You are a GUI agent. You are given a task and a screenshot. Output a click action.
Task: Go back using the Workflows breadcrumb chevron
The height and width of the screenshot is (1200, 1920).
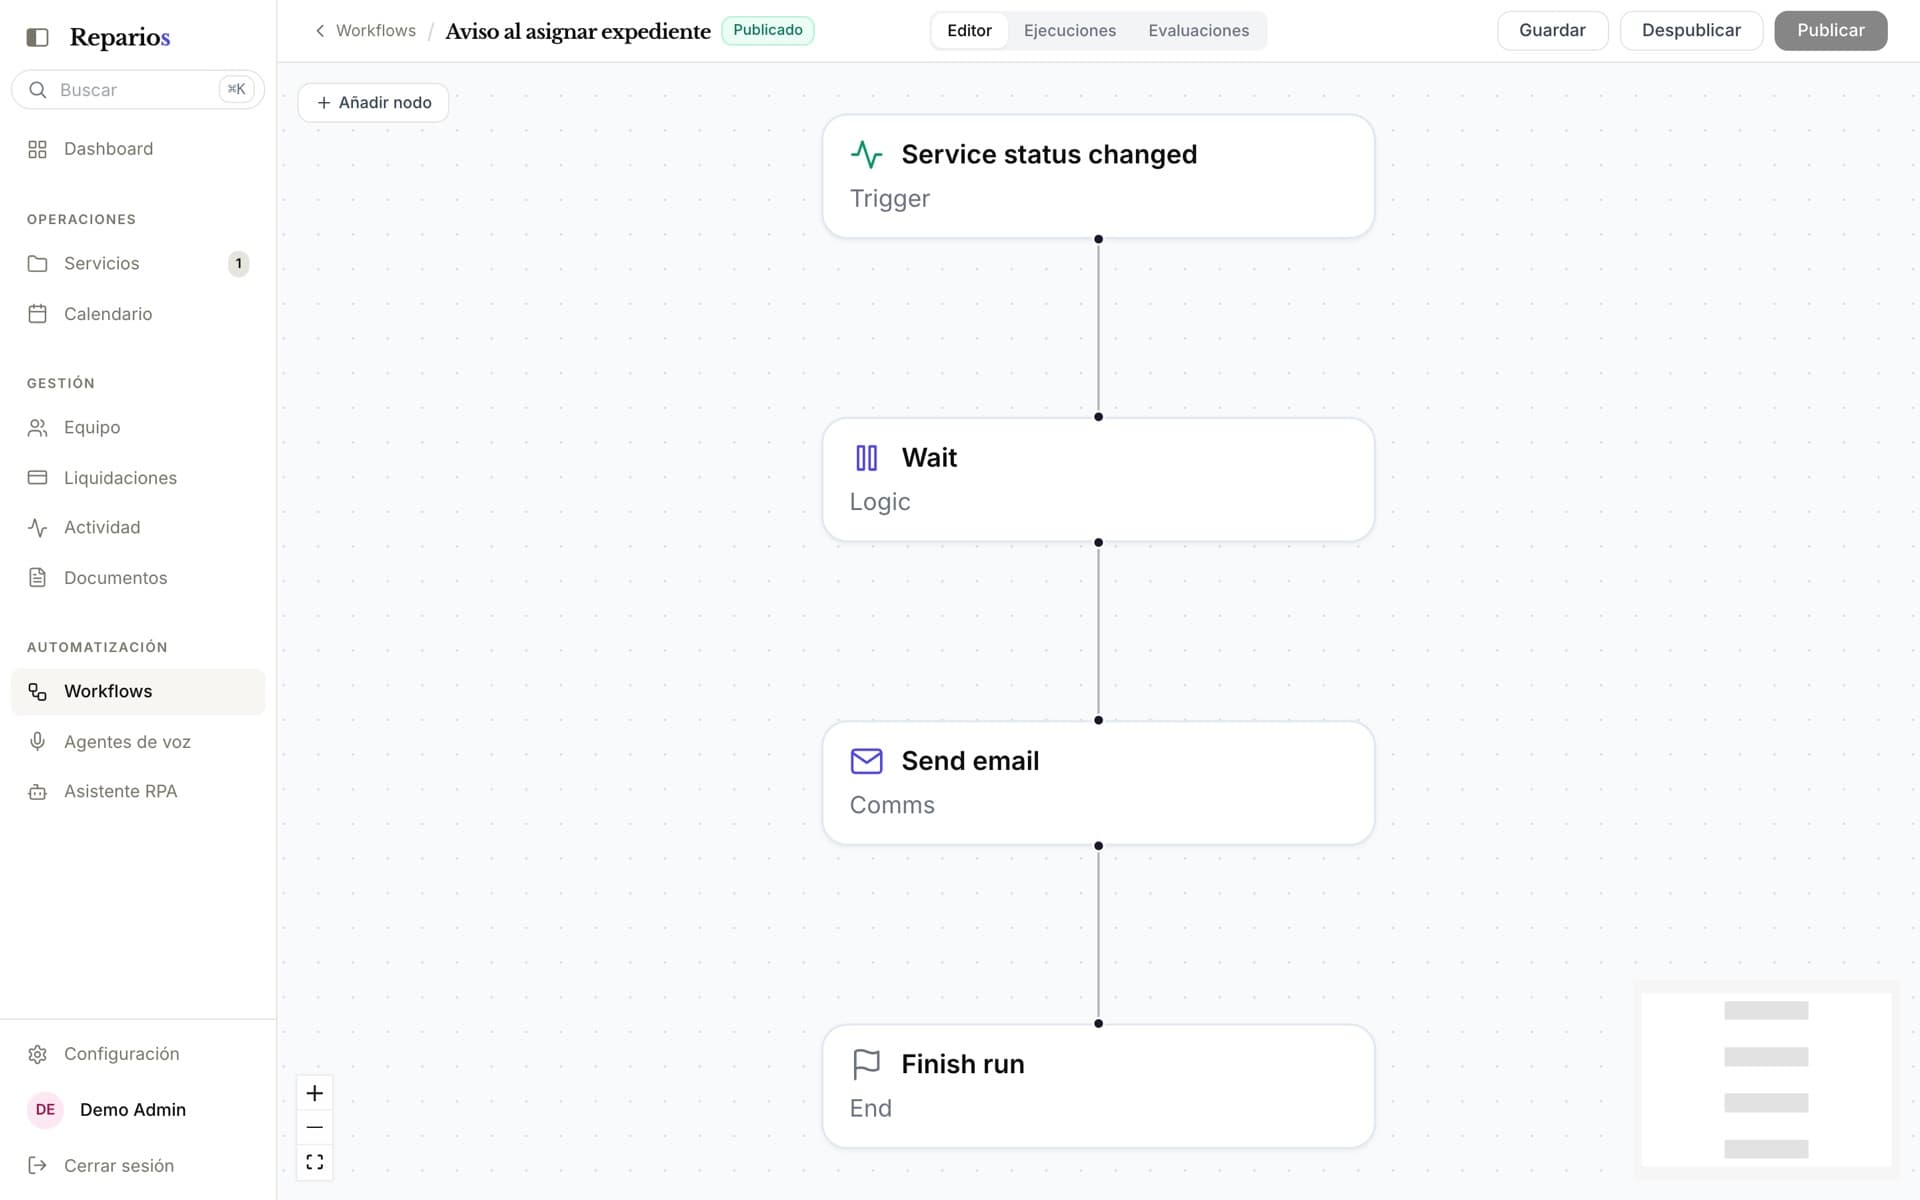(320, 31)
